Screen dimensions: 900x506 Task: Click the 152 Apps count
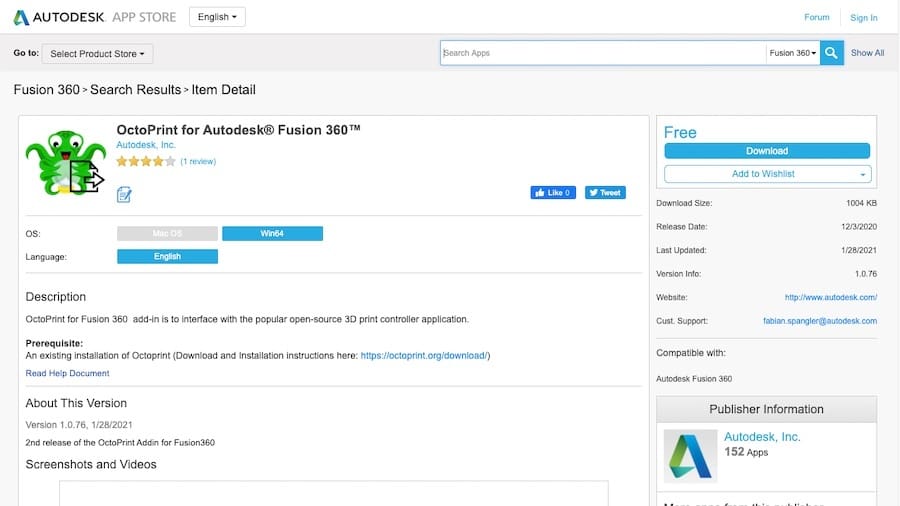746,452
